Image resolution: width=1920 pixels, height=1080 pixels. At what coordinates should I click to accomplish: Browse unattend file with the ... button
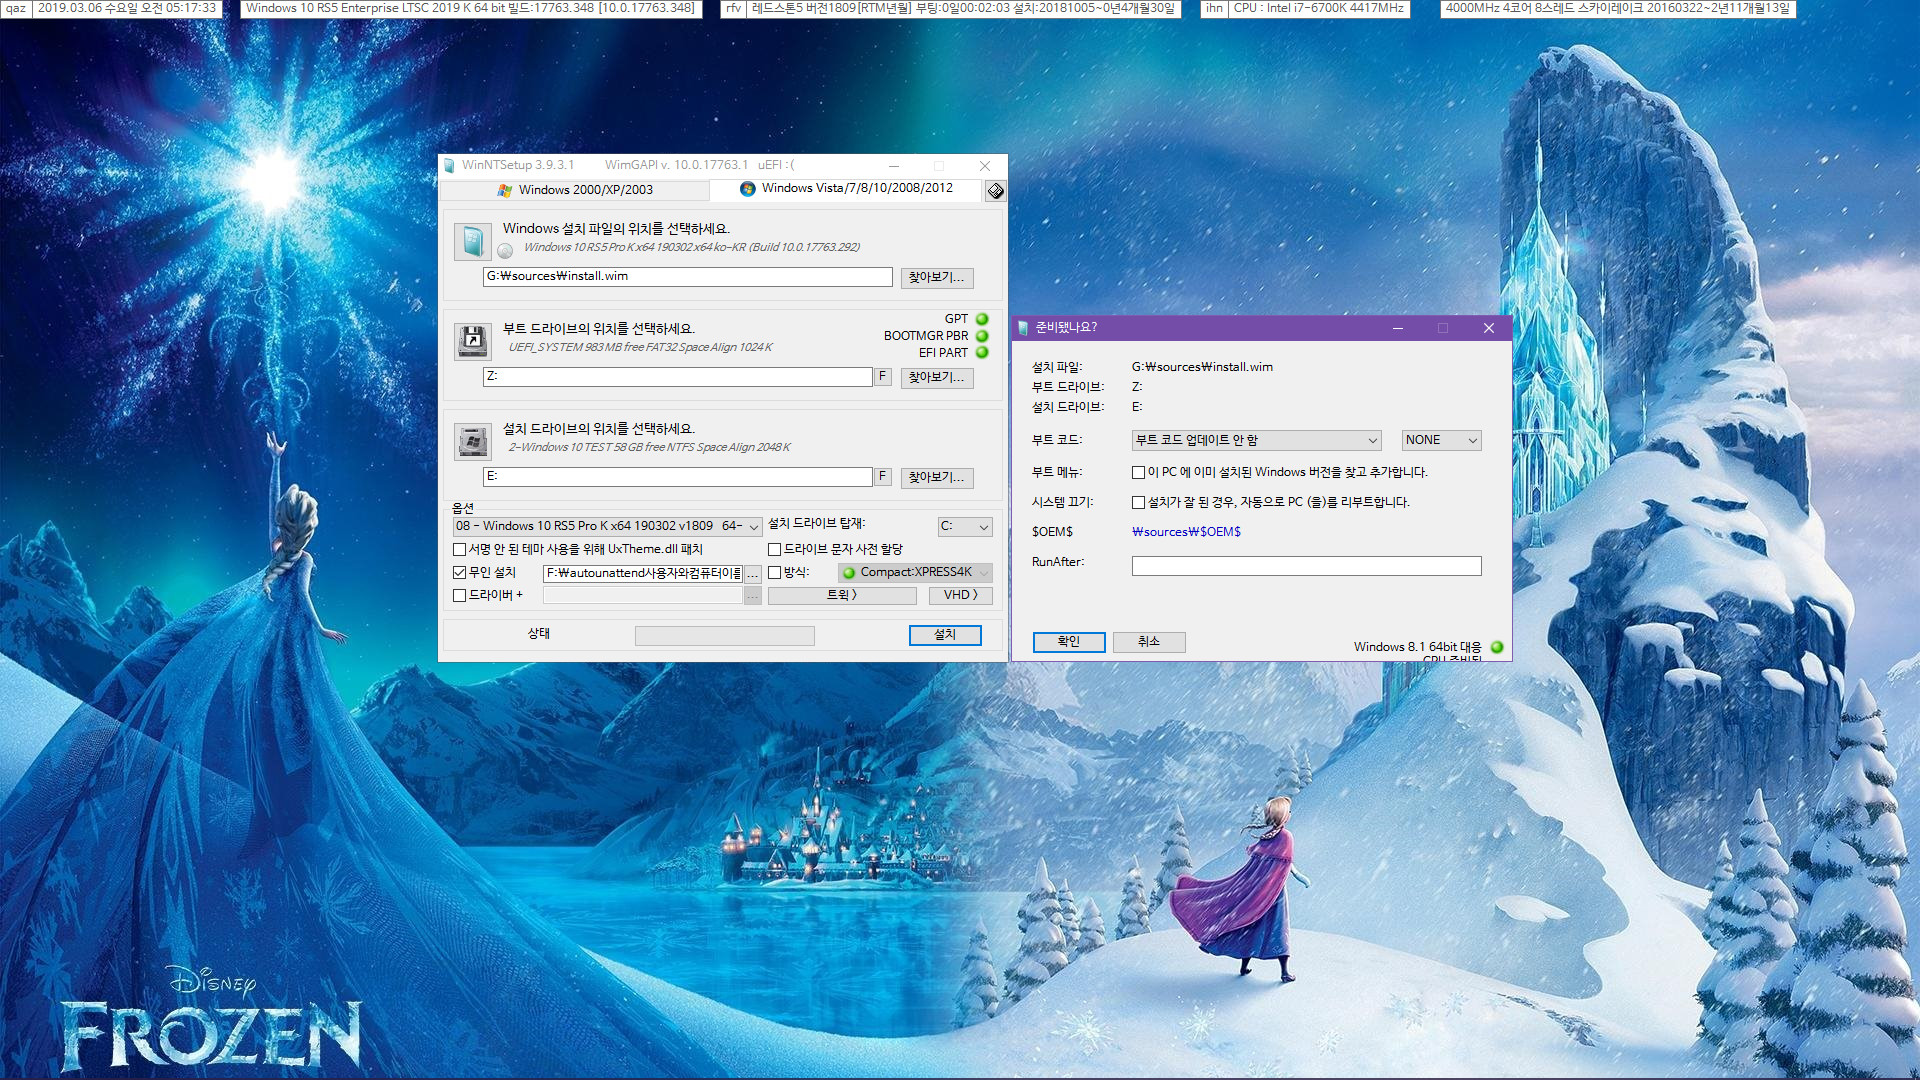(x=753, y=573)
